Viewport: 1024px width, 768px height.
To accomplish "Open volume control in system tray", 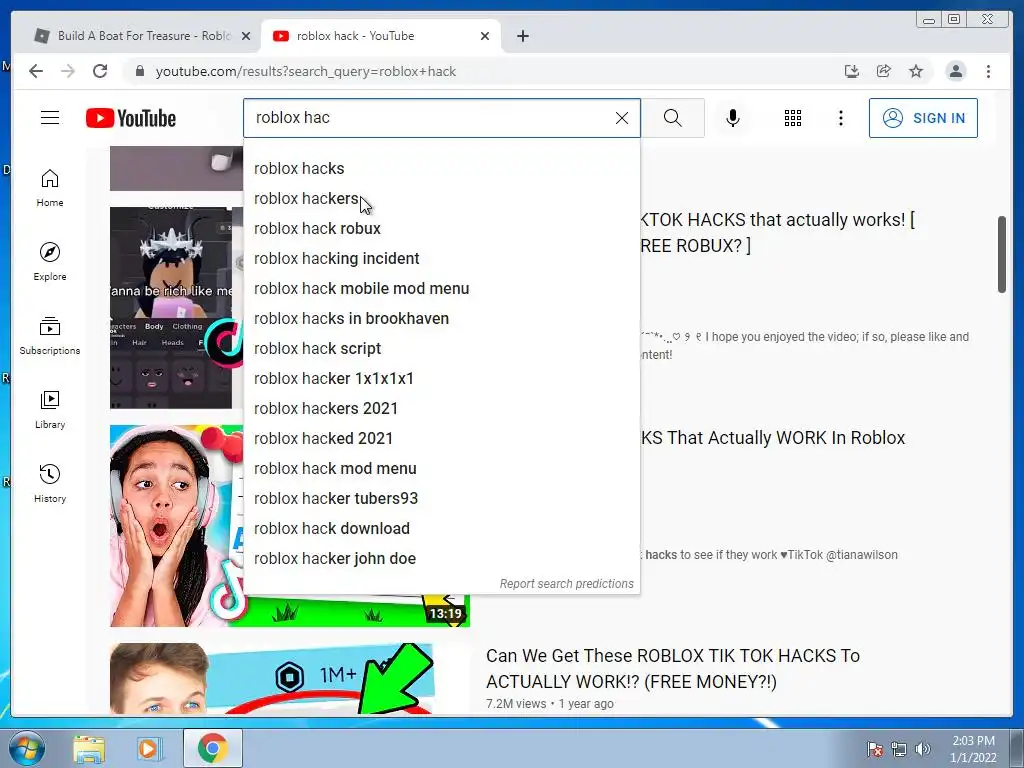I will point(922,749).
